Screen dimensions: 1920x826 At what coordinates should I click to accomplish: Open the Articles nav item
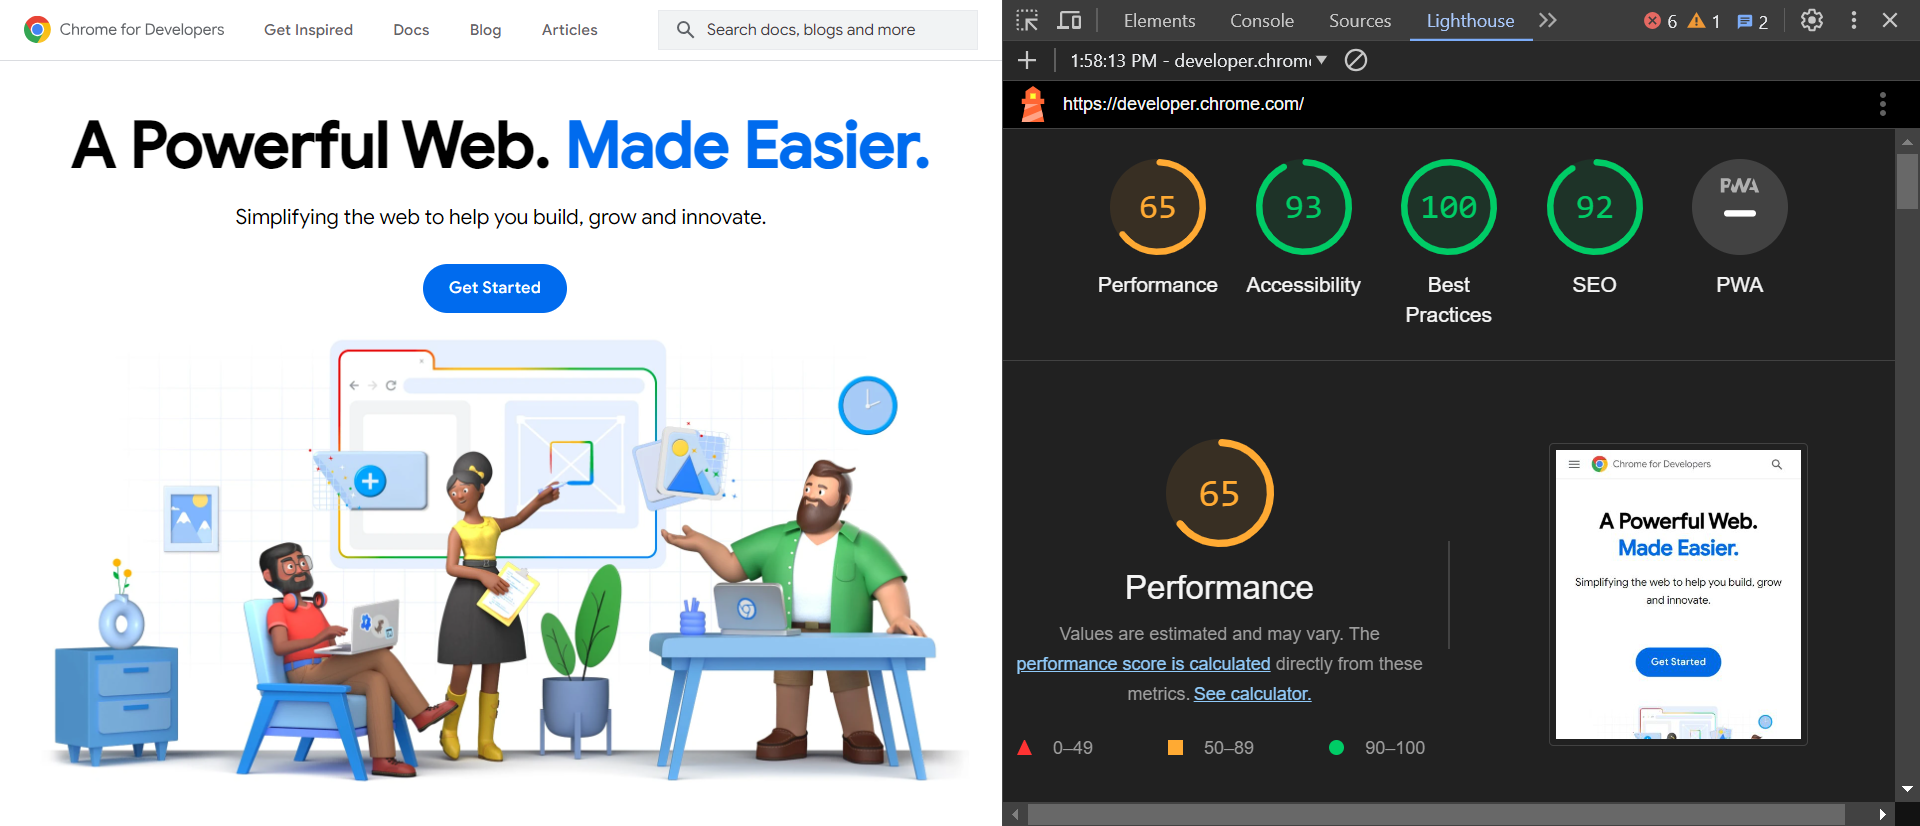[x=569, y=30]
